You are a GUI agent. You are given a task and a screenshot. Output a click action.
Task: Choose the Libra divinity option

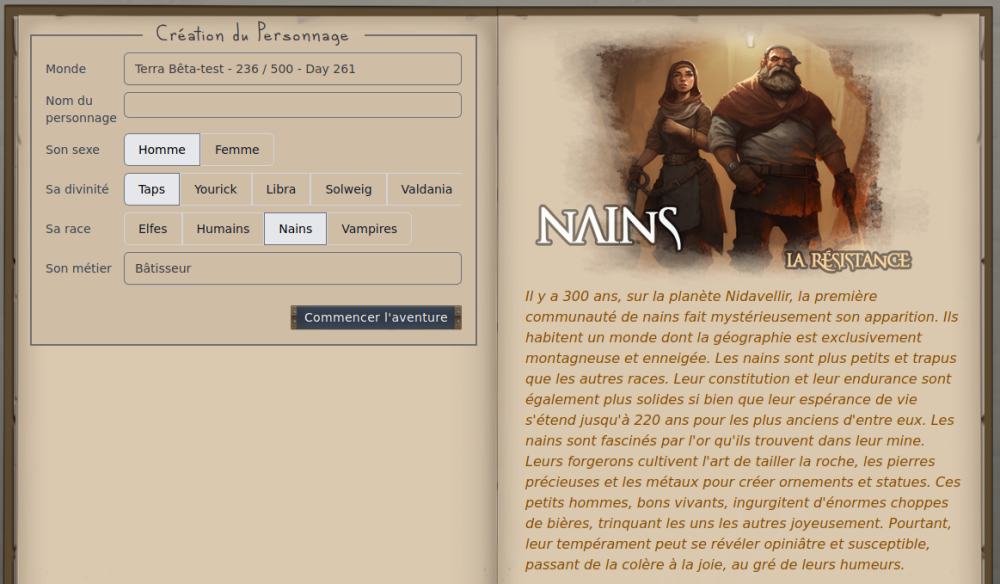(x=281, y=189)
